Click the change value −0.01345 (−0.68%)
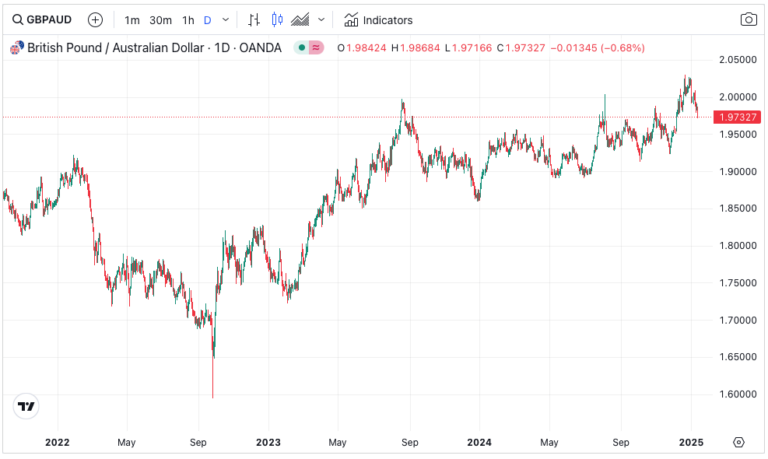 (x=598, y=48)
